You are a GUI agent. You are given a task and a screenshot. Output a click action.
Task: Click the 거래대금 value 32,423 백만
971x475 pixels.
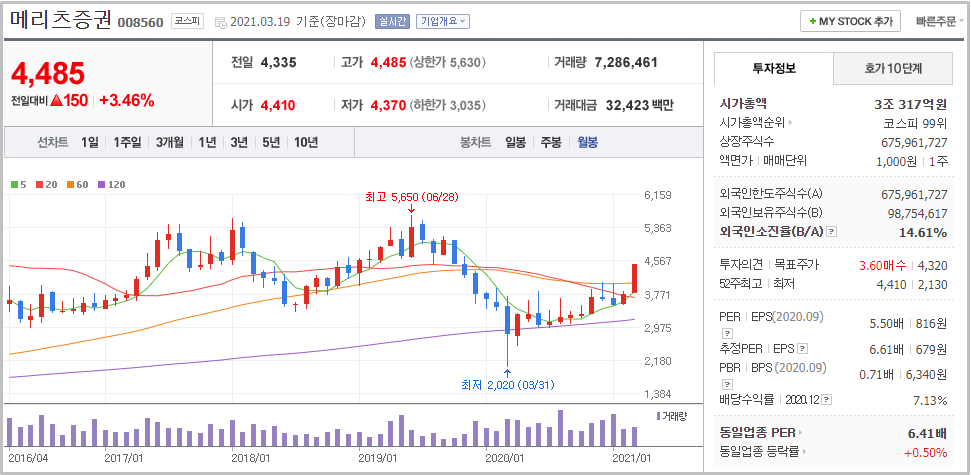pyautogui.click(x=639, y=105)
